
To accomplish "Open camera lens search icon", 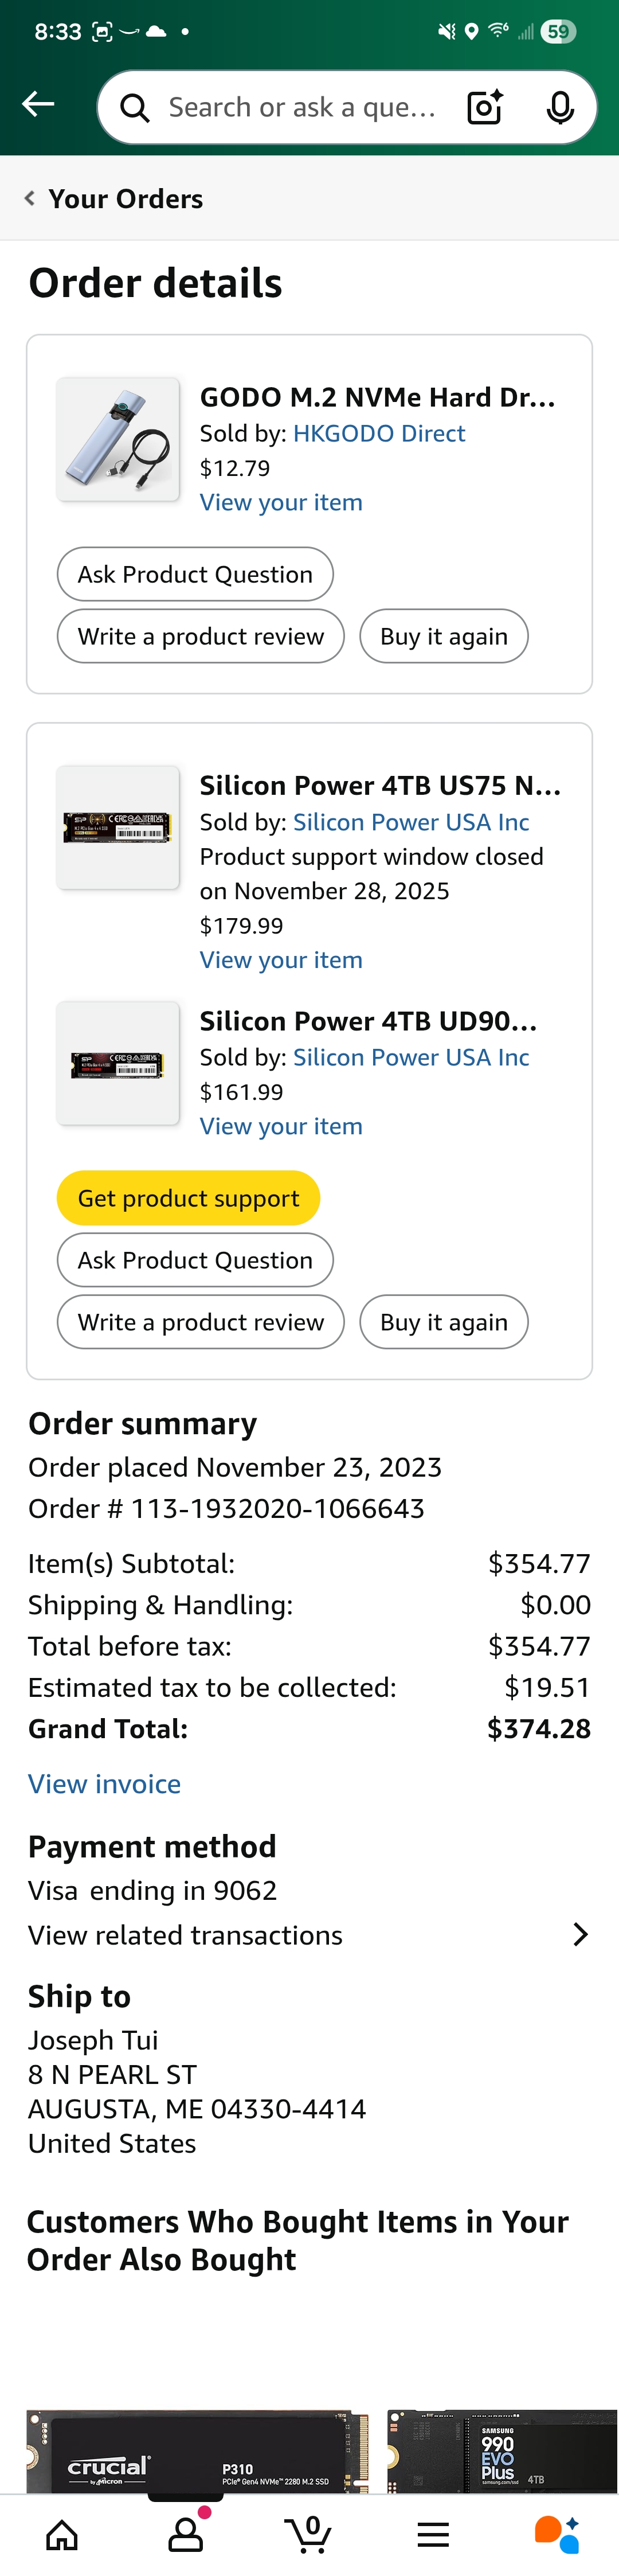I will tap(484, 107).
